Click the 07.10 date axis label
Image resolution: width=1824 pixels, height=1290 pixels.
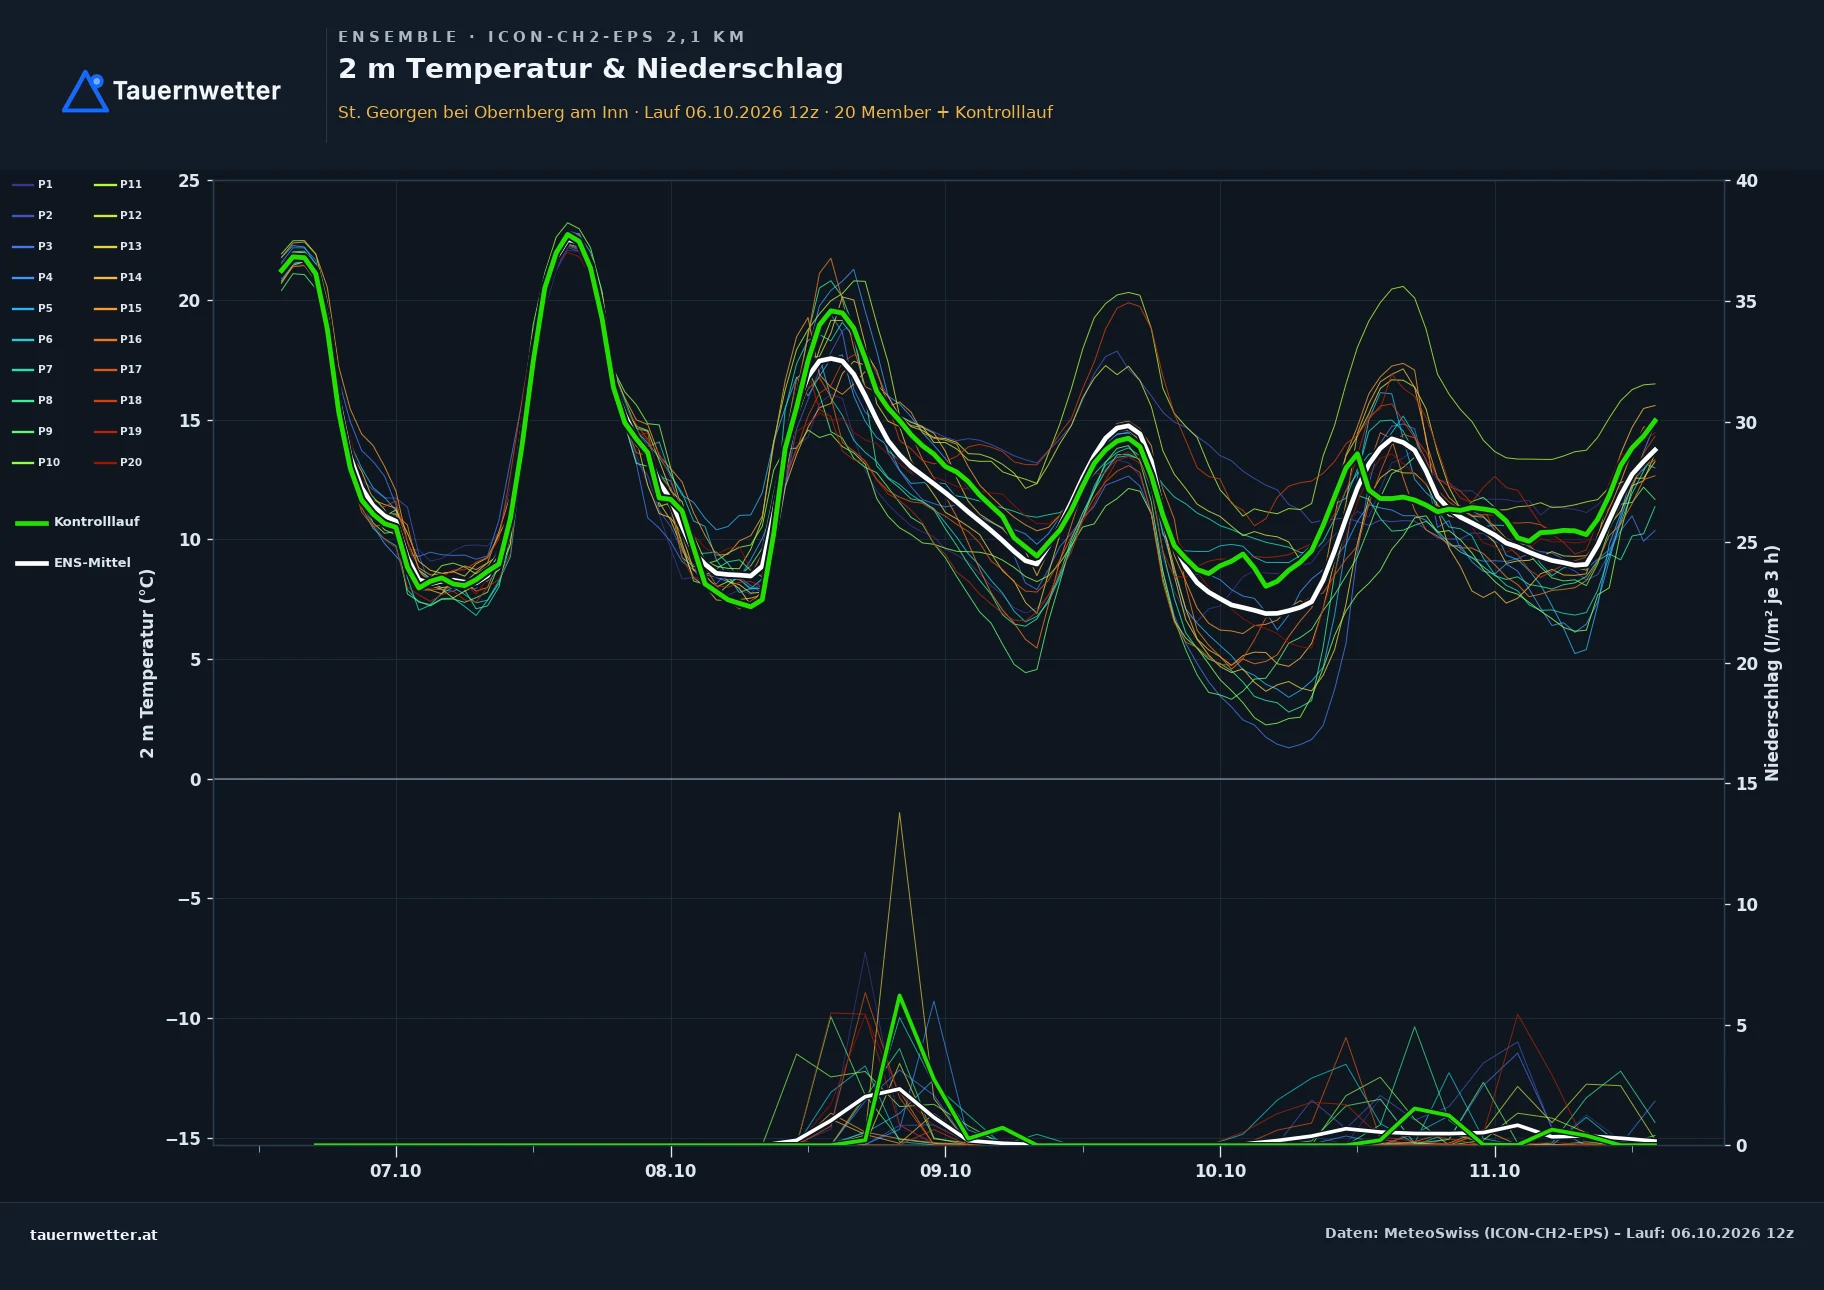point(396,1171)
